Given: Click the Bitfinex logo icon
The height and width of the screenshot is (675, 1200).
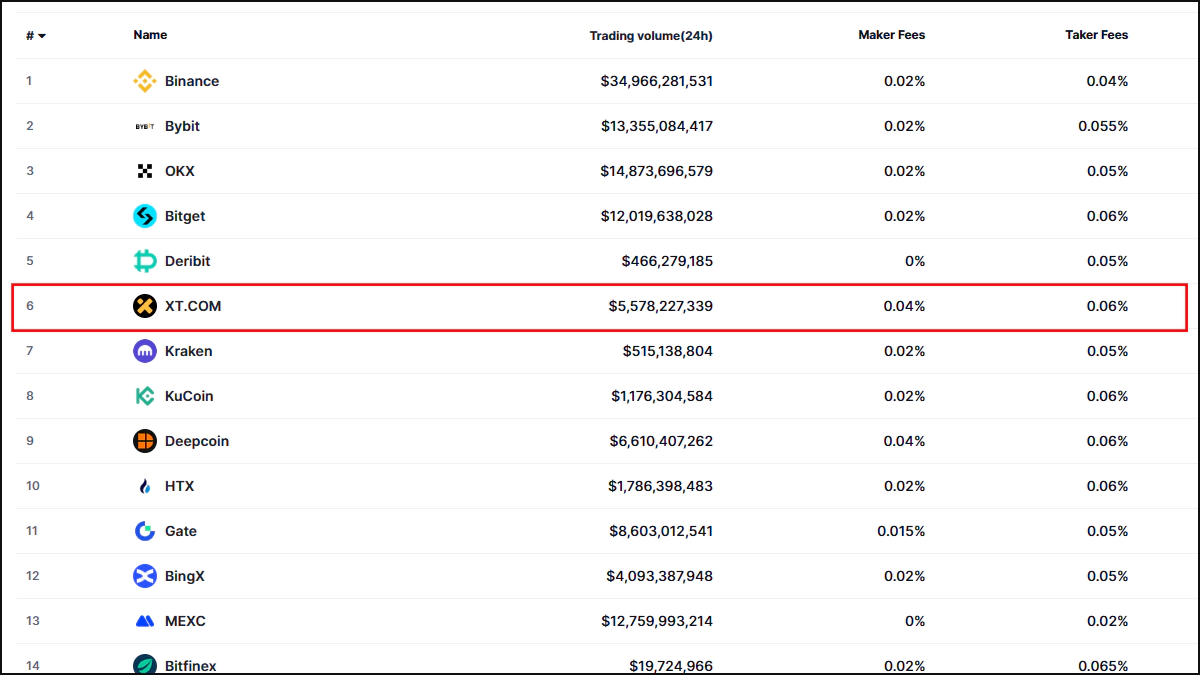Looking at the screenshot, I should click(145, 665).
